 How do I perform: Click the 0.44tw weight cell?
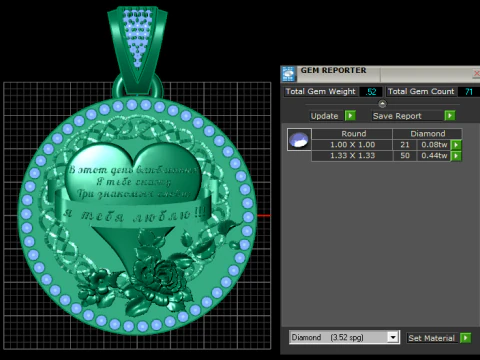(434, 156)
